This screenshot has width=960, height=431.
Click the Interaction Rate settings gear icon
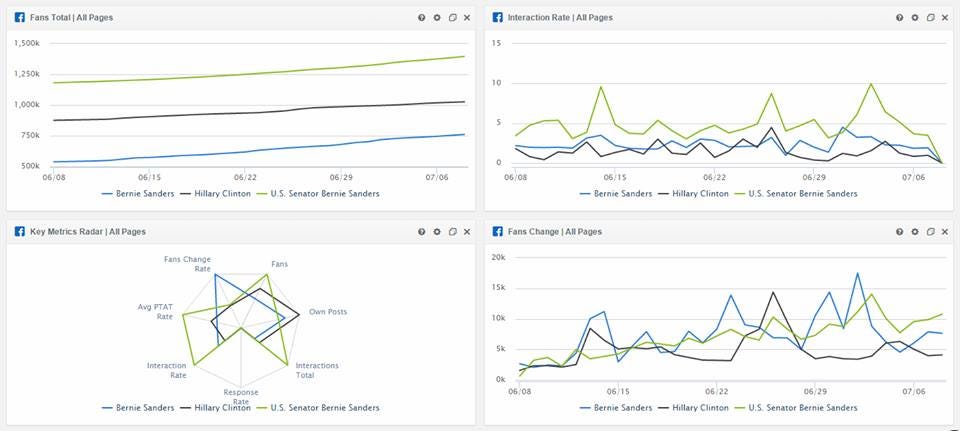coord(915,18)
